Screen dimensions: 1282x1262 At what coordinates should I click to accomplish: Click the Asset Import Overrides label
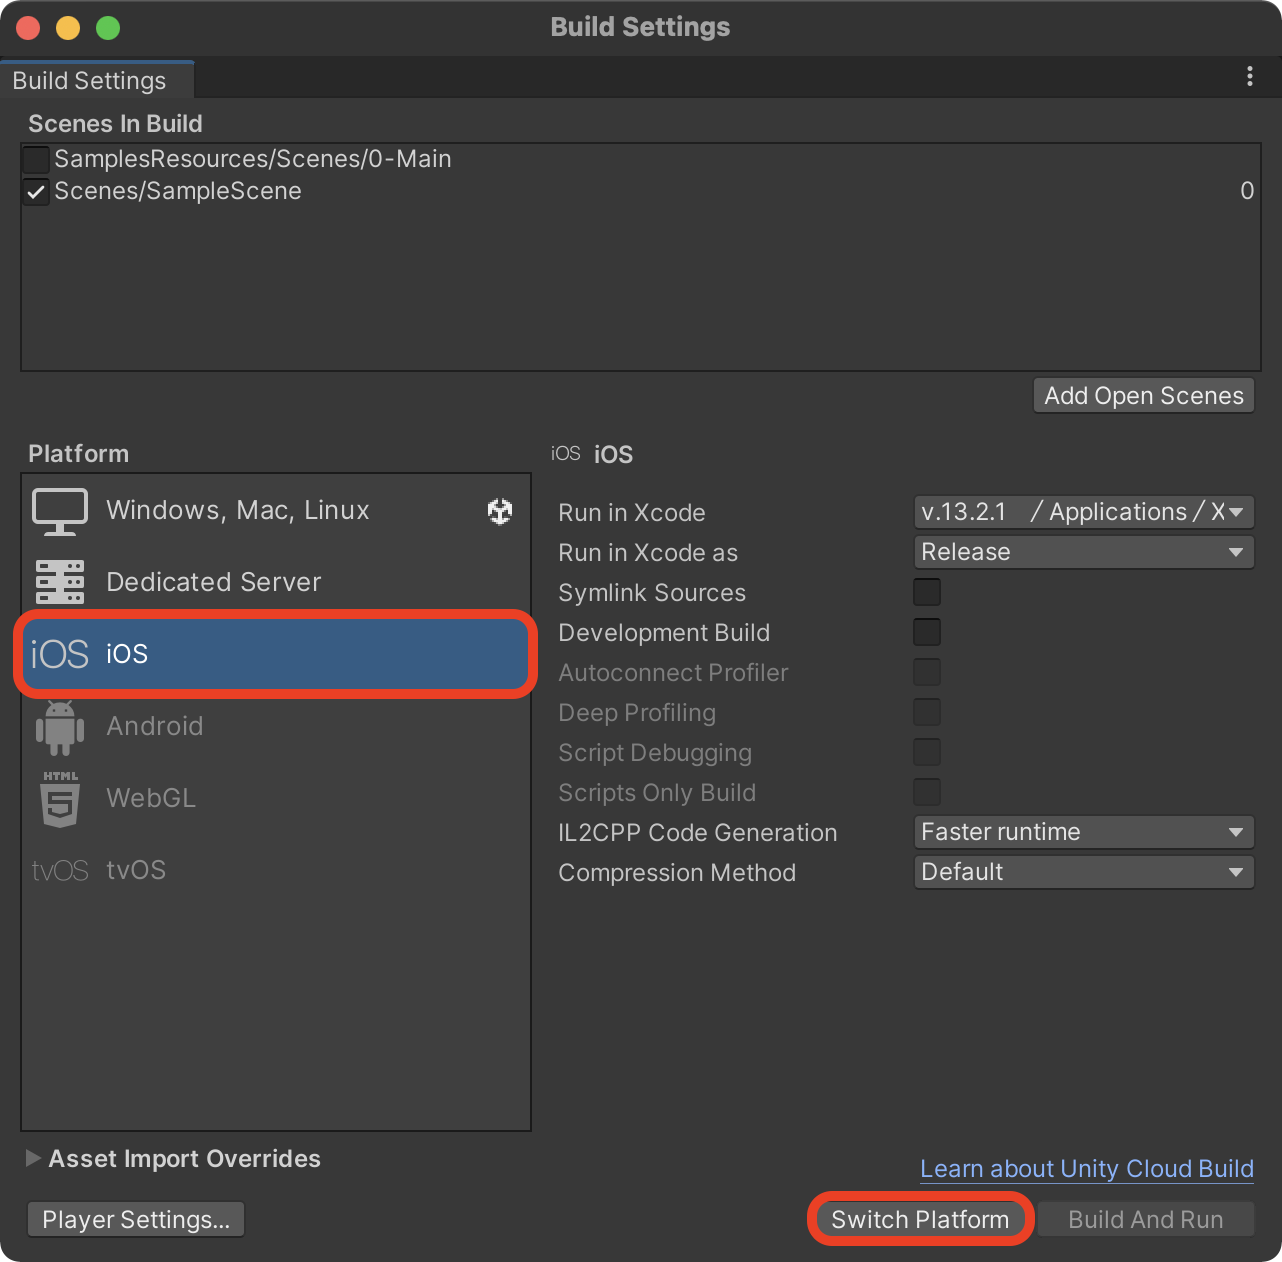[x=185, y=1158]
